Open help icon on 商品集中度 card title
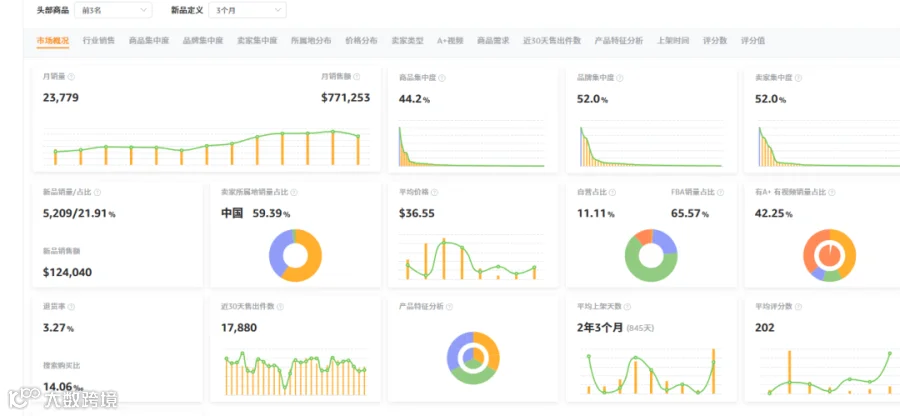This screenshot has height=416, width=900. click(x=442, y=78)
